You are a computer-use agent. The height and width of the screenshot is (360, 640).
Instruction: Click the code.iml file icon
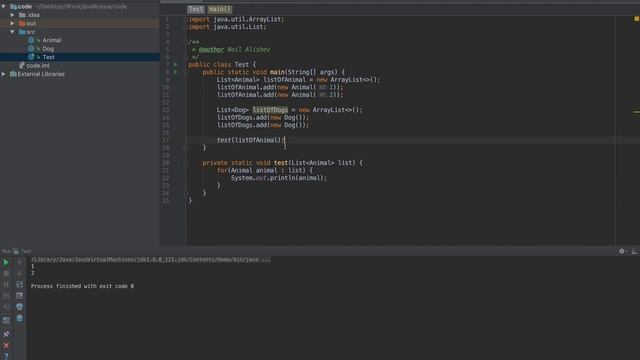22,65
